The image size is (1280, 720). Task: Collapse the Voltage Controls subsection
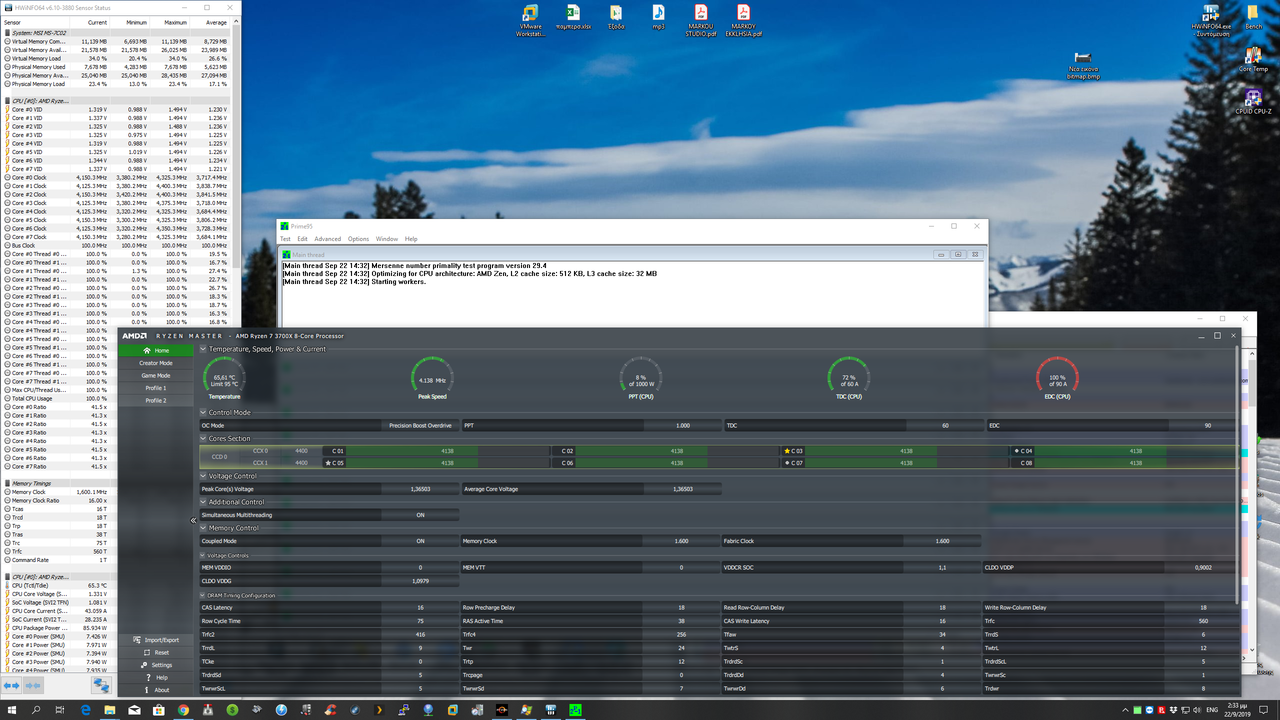(x=204, y=555)
